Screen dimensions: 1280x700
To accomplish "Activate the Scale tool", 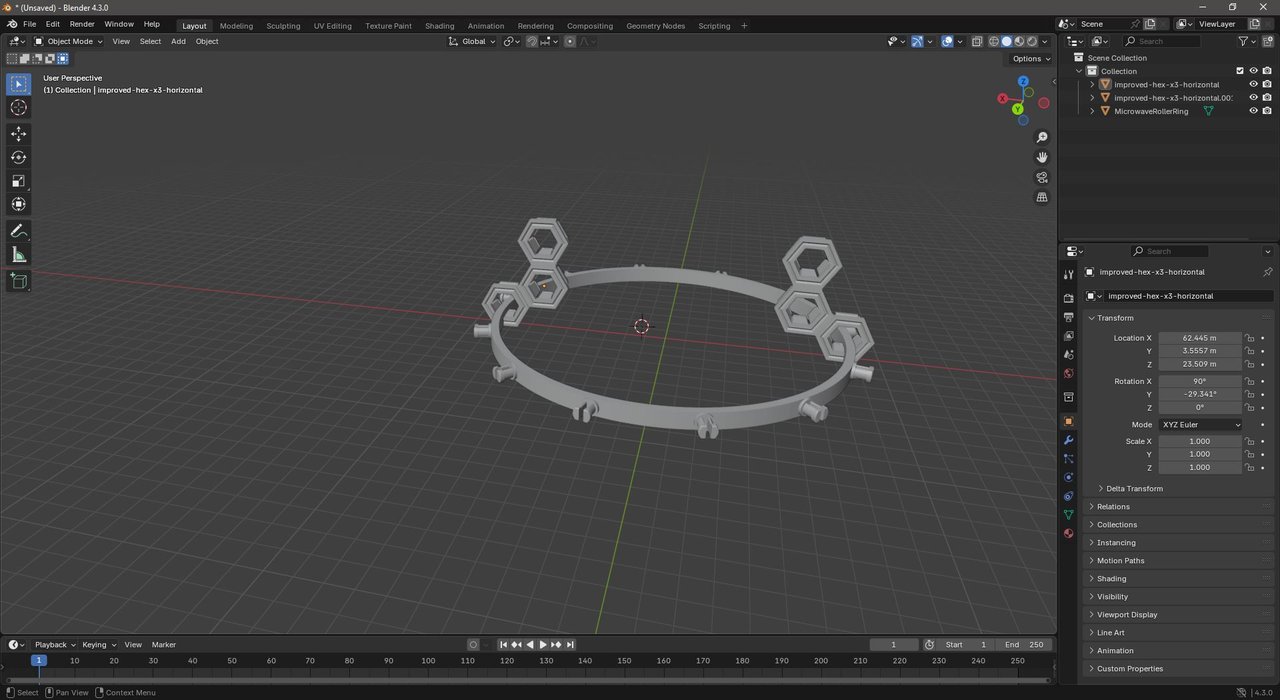I will pyautogui.click(x=18, y=181).
